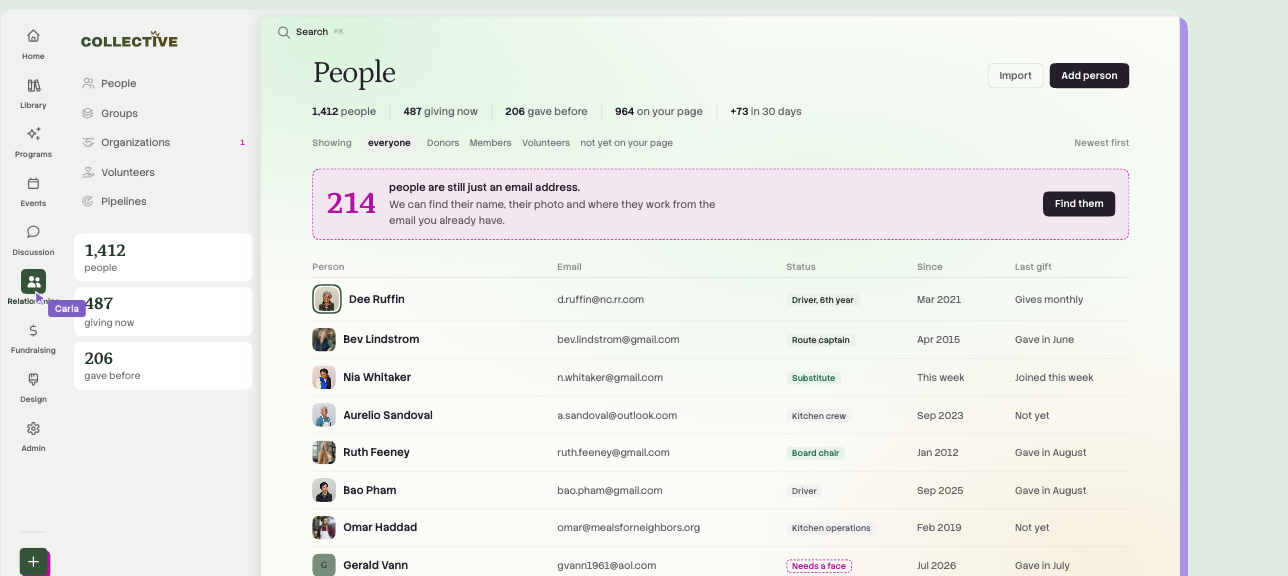Viewport: 1288px width, 576px height.
Task: Sort by the Email column header
Action: pyautogui.click(x=569, y=267)
